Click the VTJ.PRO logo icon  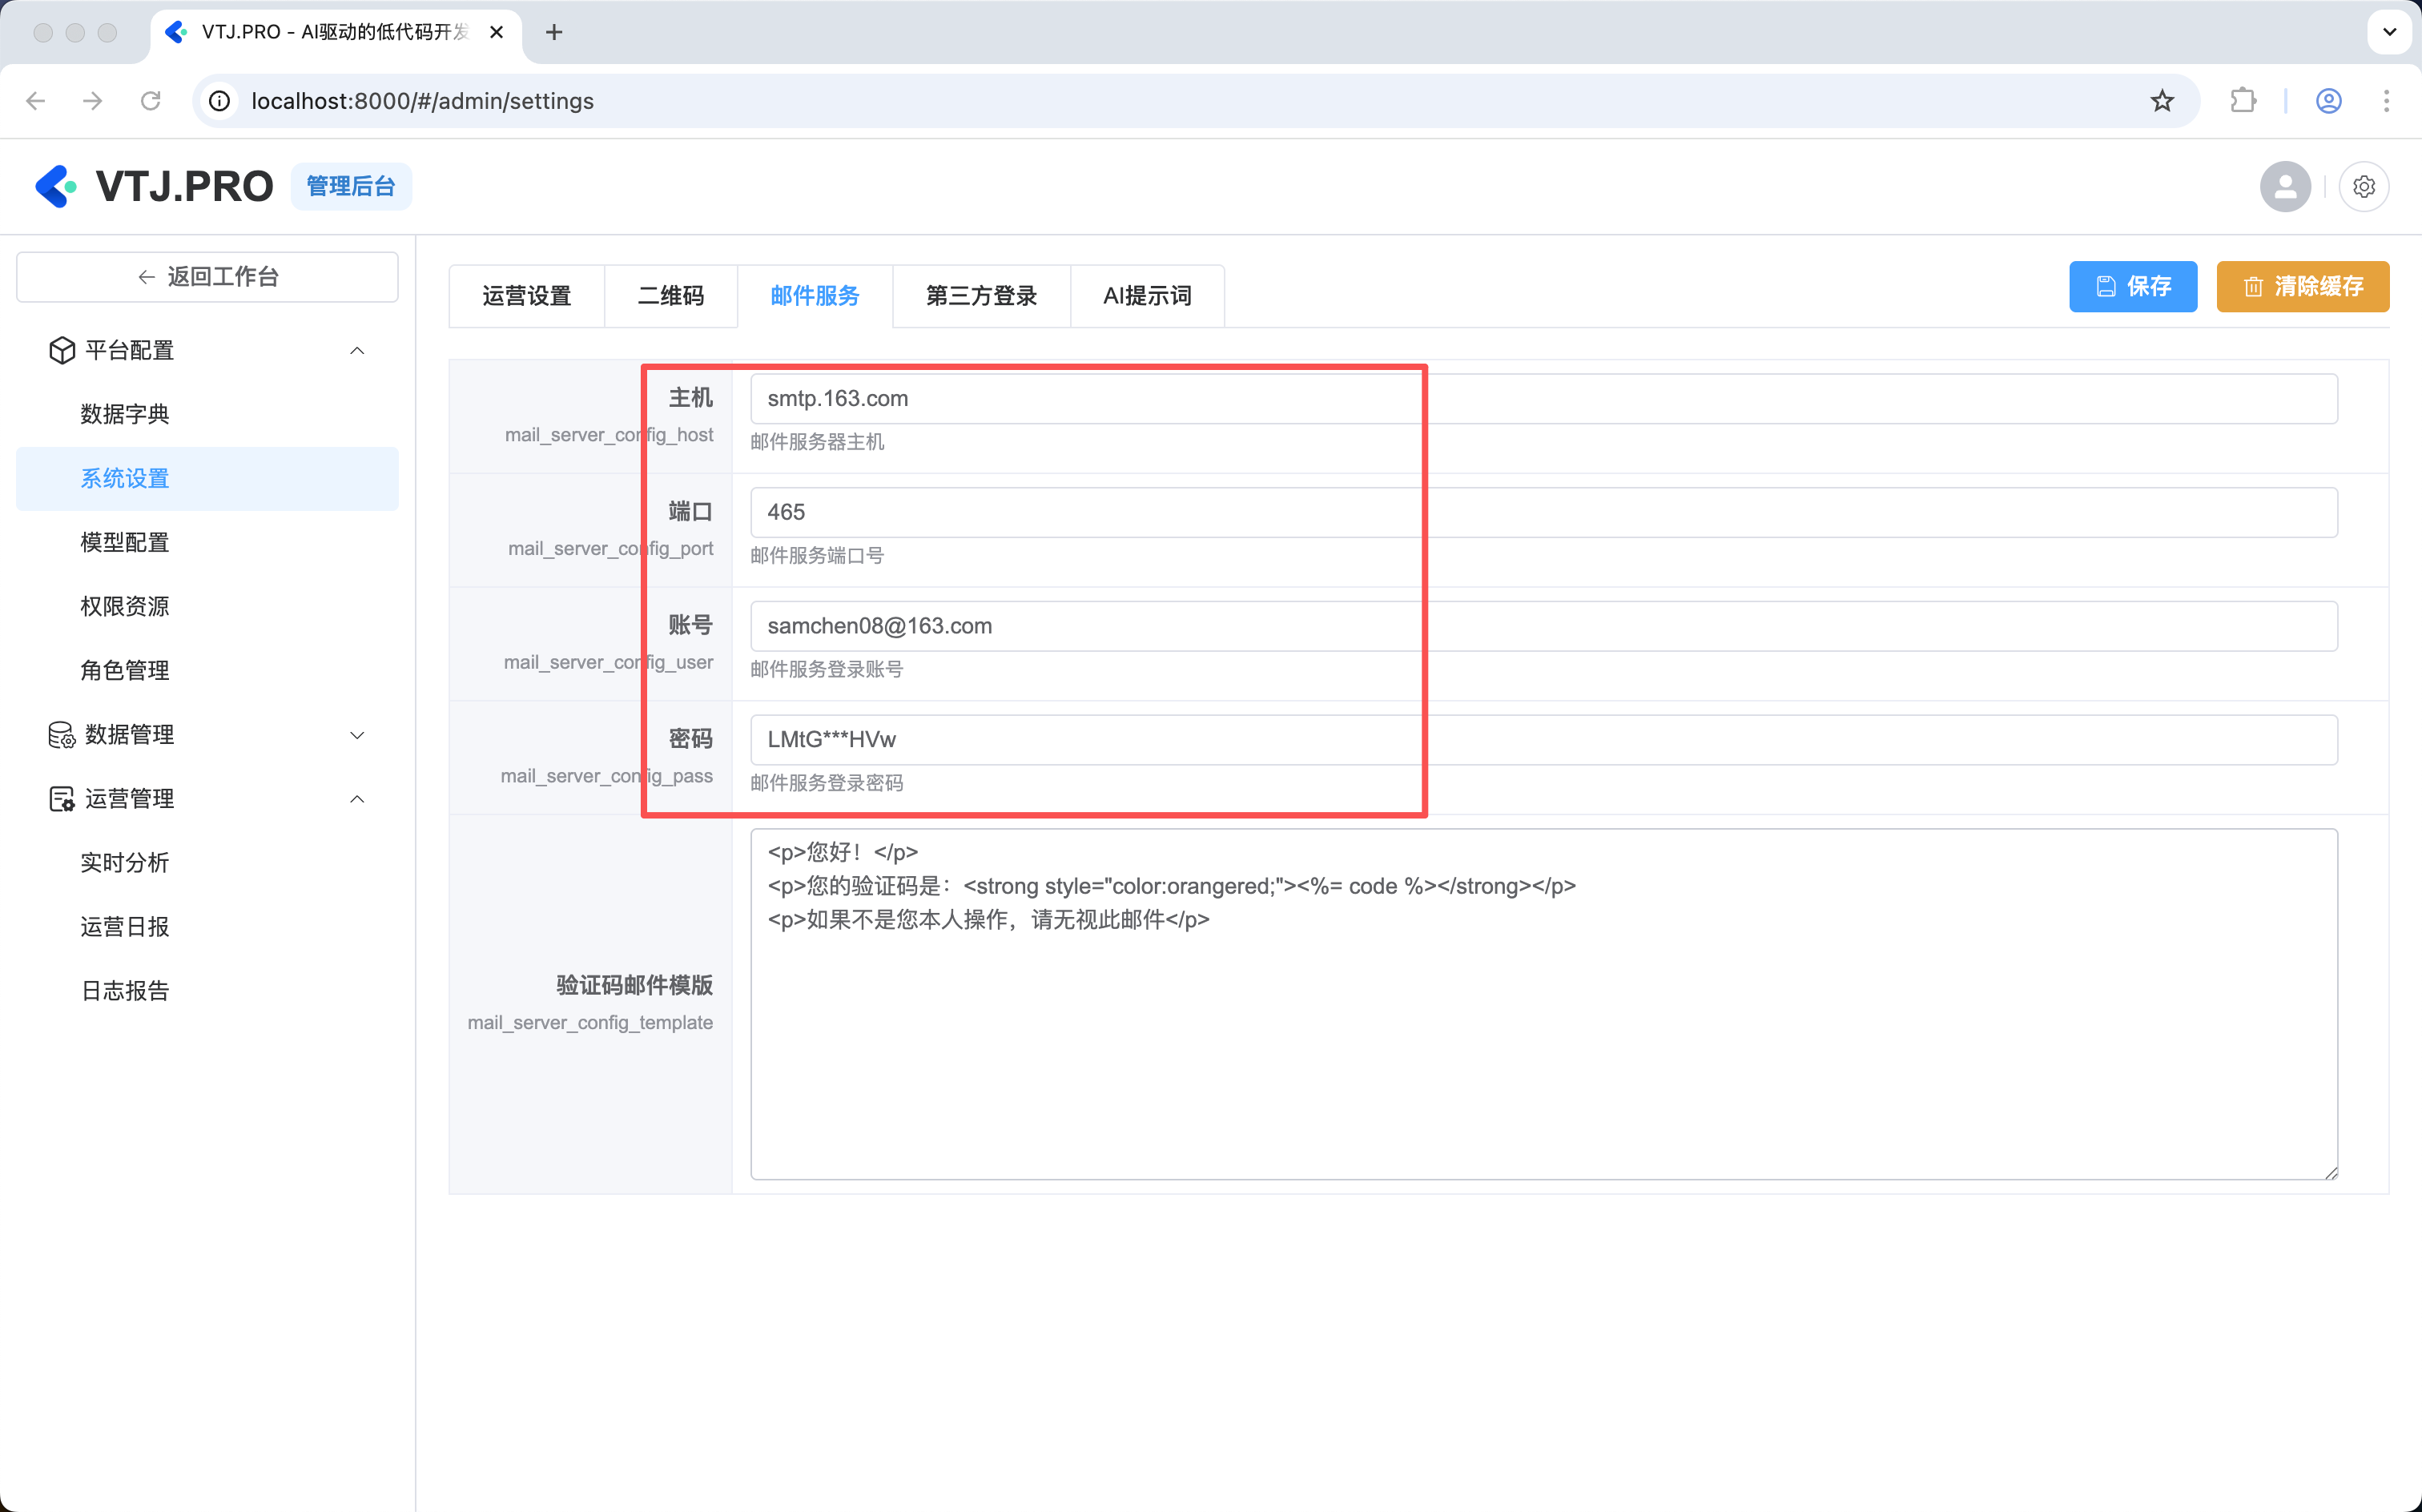click(56, 186)
